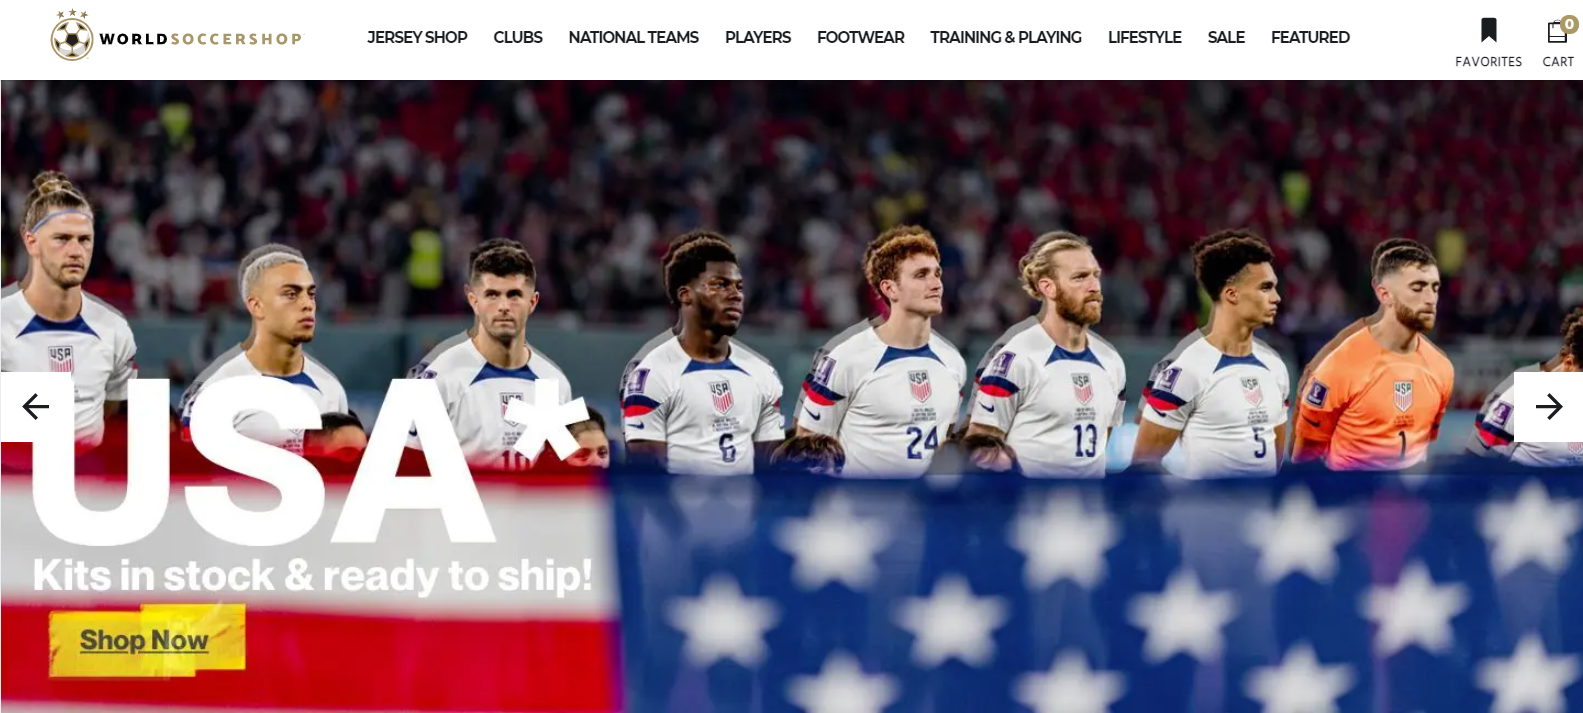Expand the Players menu

758,37
